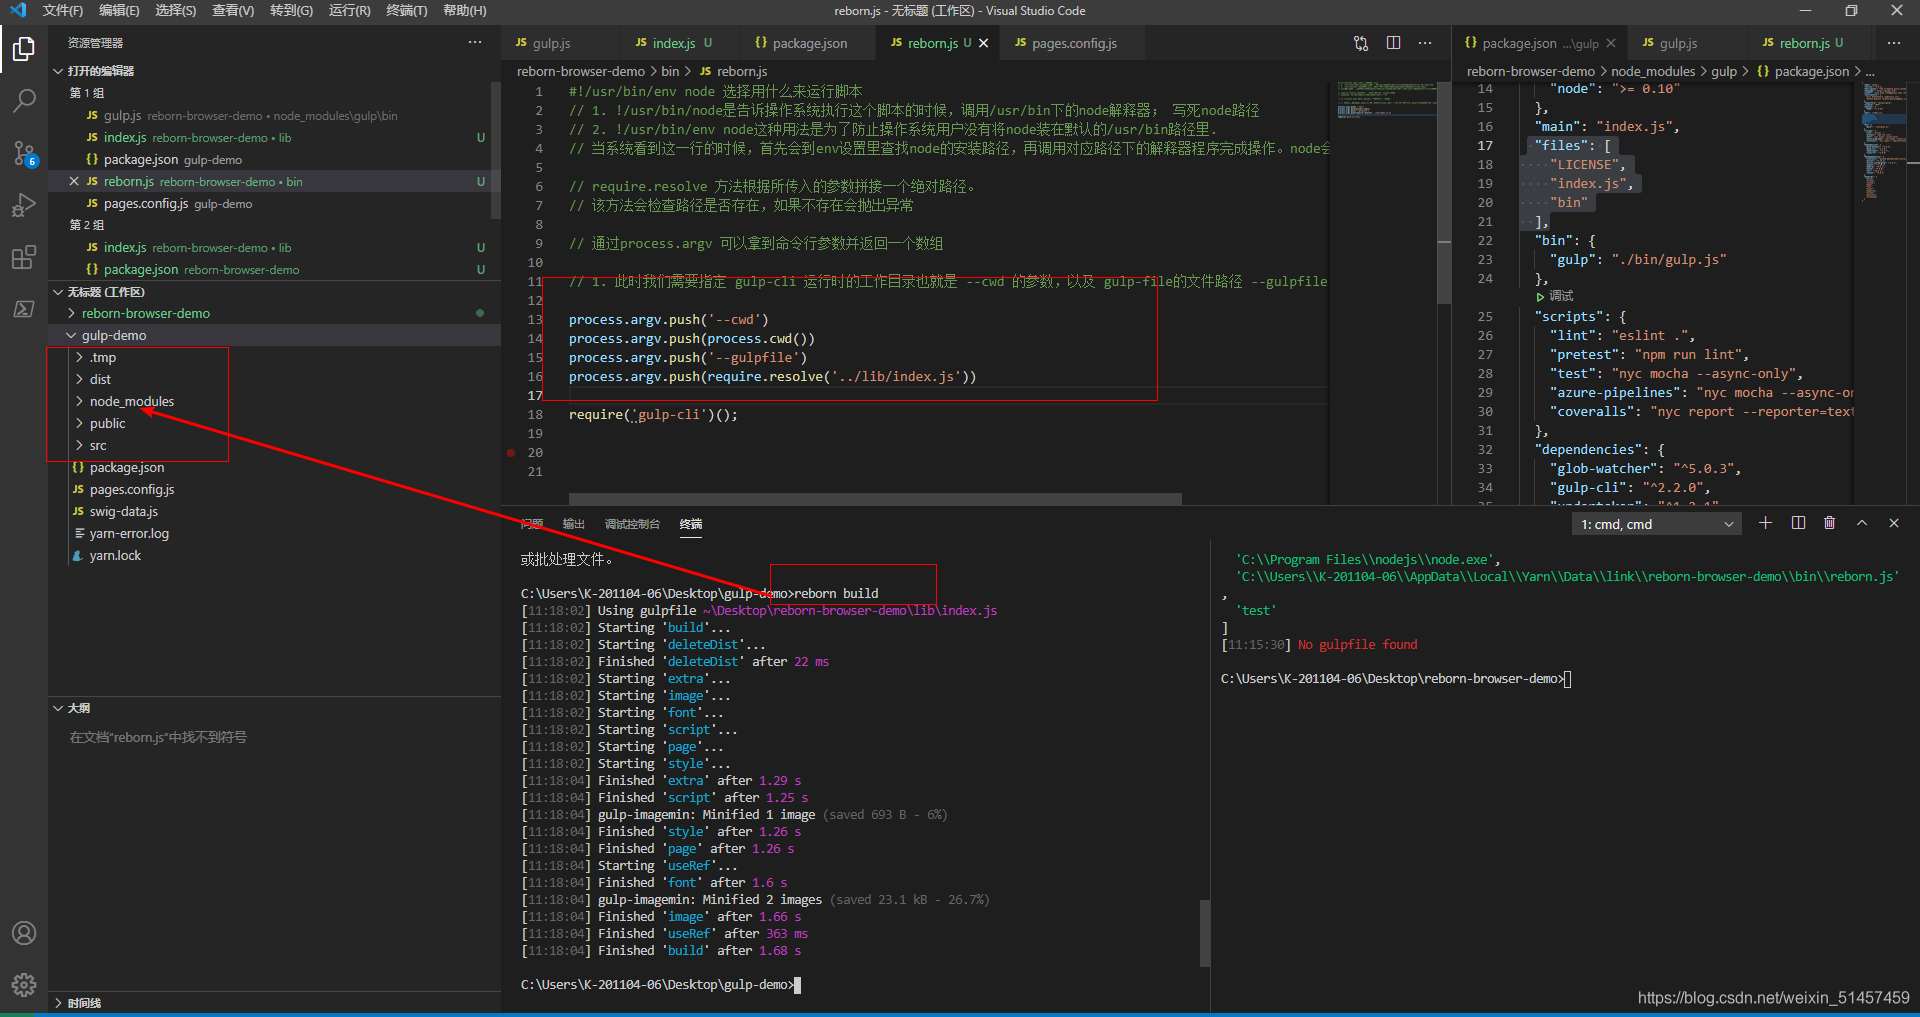Expand the Timeline section
This screenshot has width=1920, height=1017.
coord(58,1002)
